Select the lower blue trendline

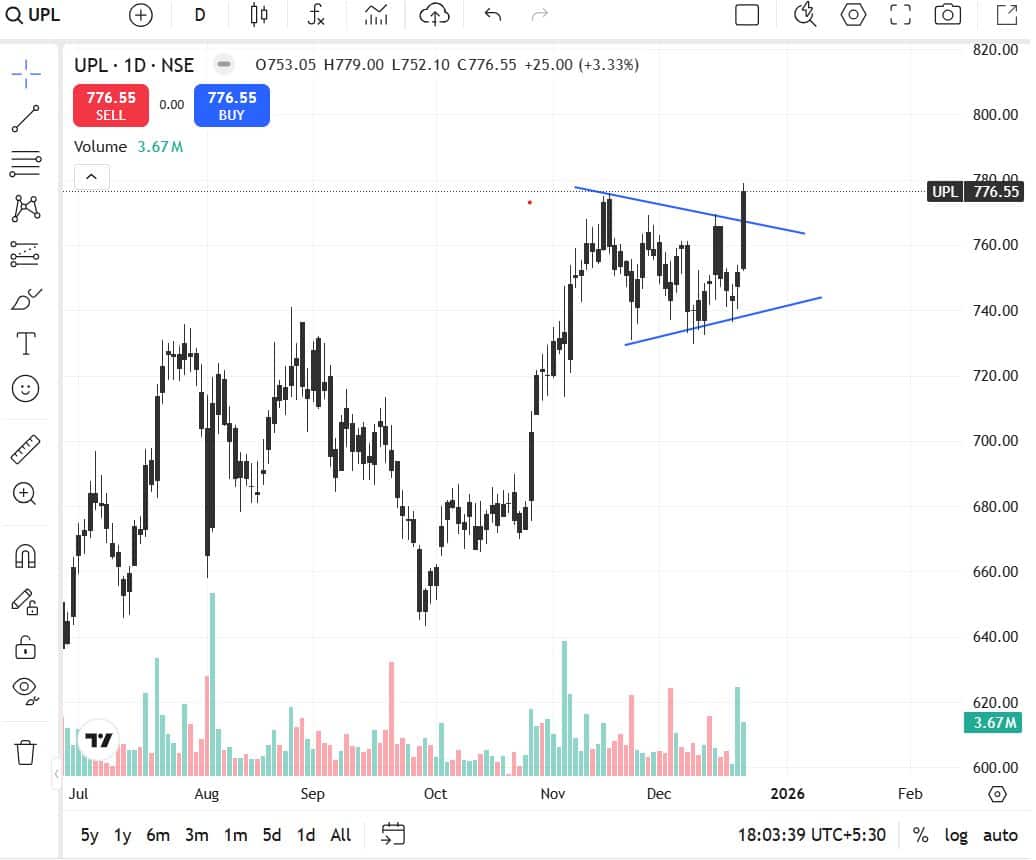[x=723, y=321]
